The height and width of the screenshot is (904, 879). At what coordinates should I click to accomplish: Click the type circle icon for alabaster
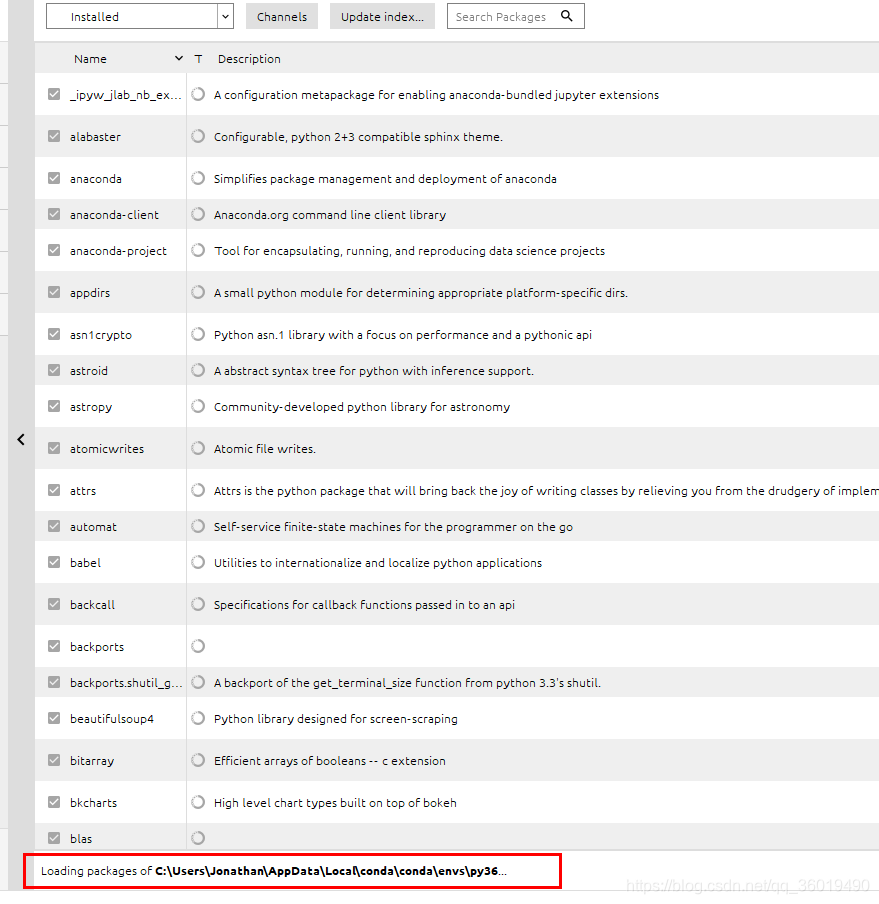198,137
